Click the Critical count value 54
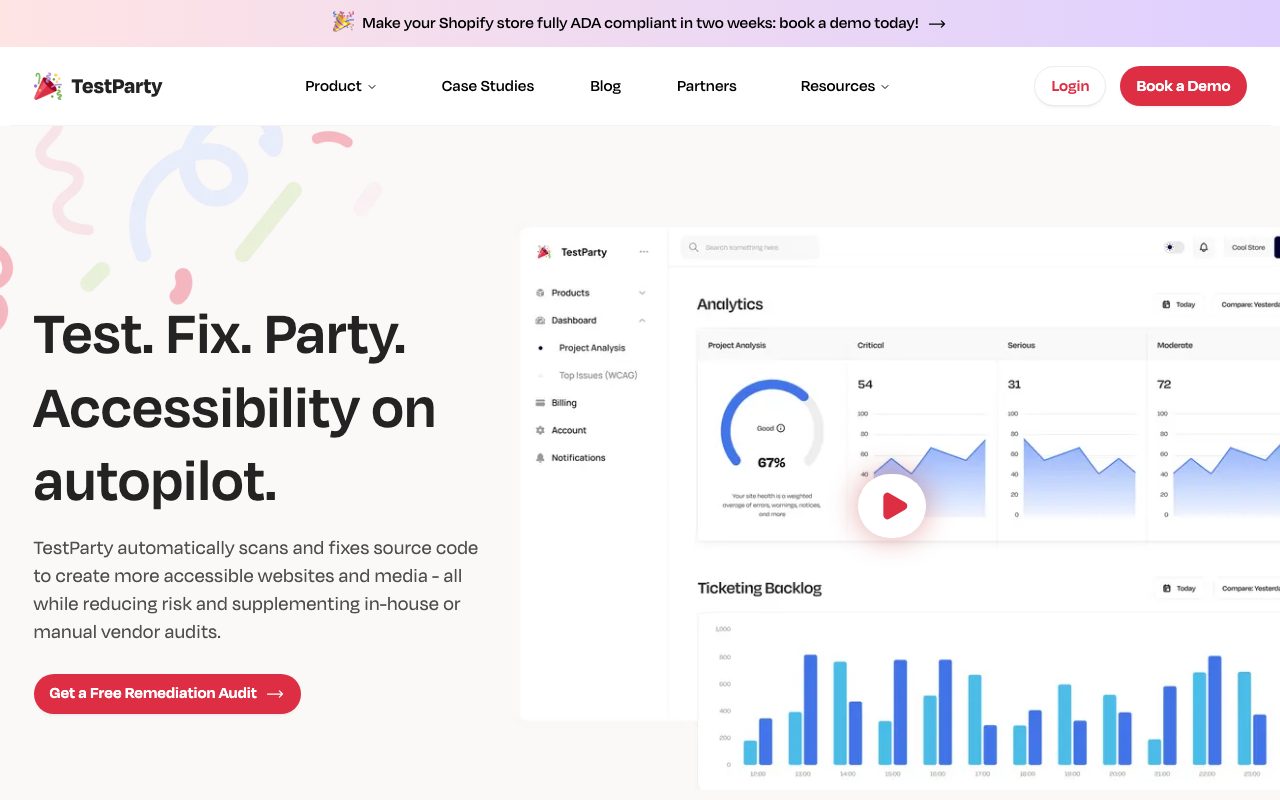The width and height of the screenshot is (1280, 800). 865,384
